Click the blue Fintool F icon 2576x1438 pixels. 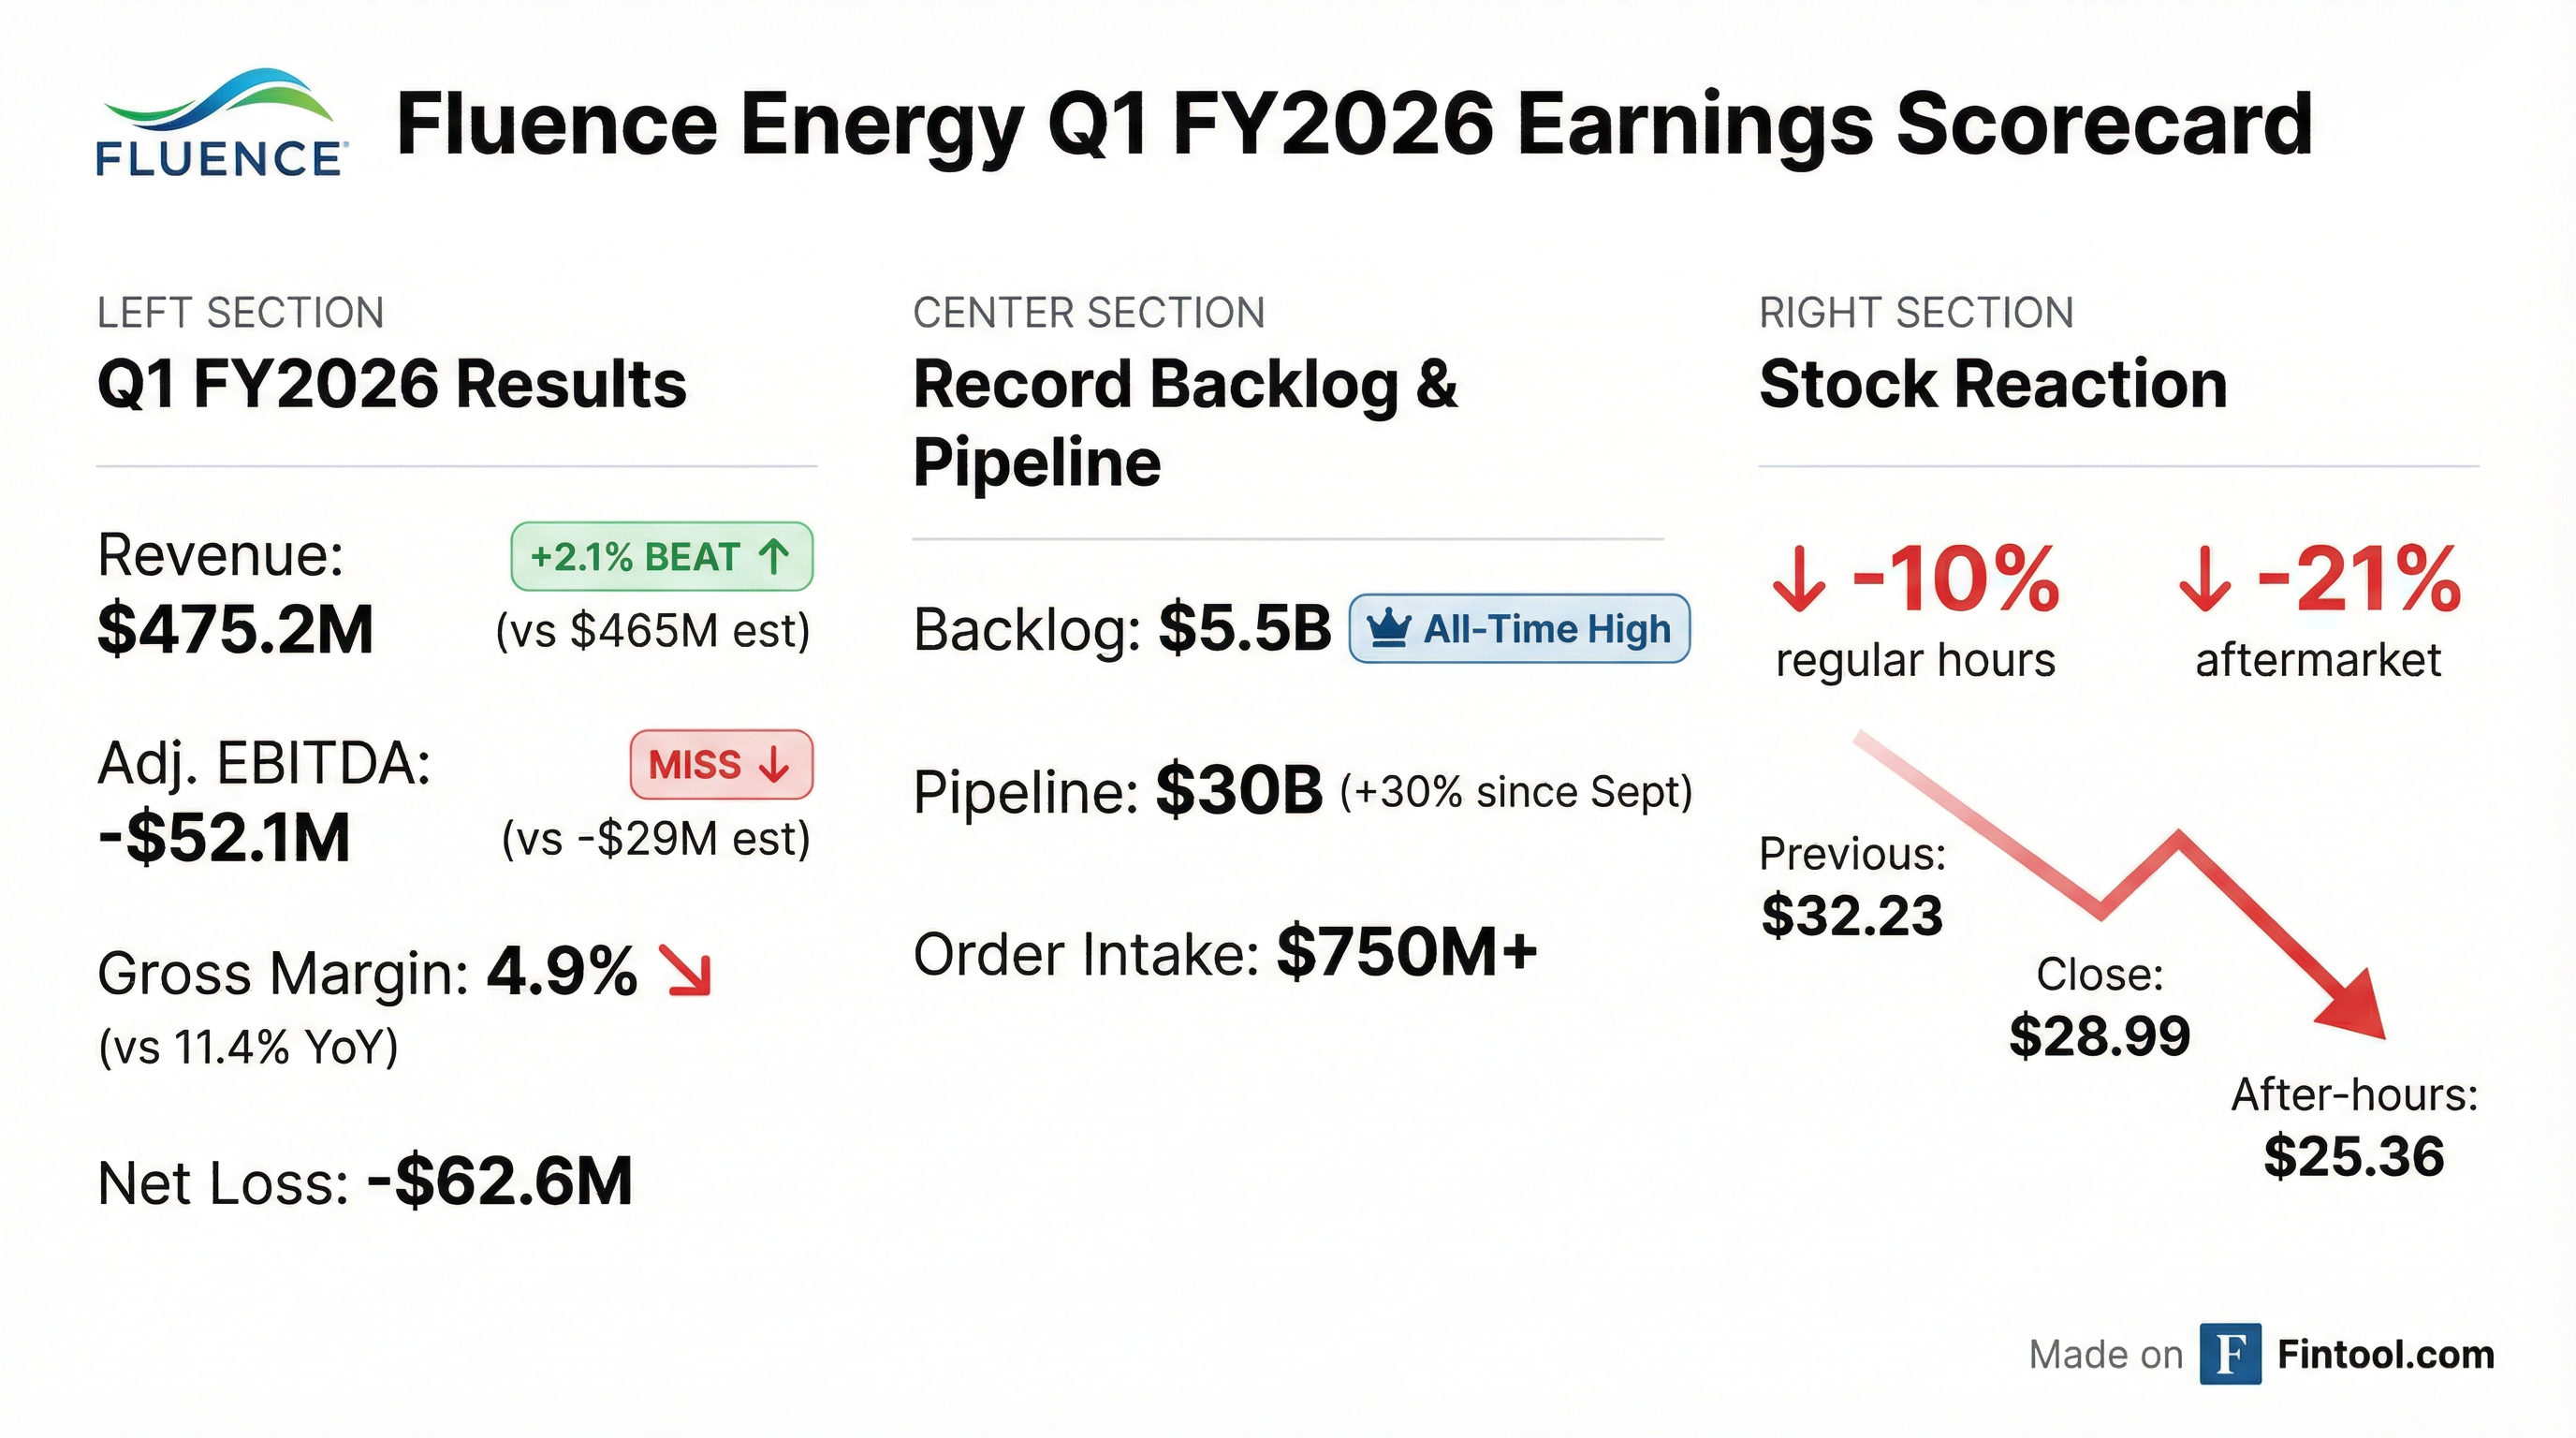click(2230, 1354)
